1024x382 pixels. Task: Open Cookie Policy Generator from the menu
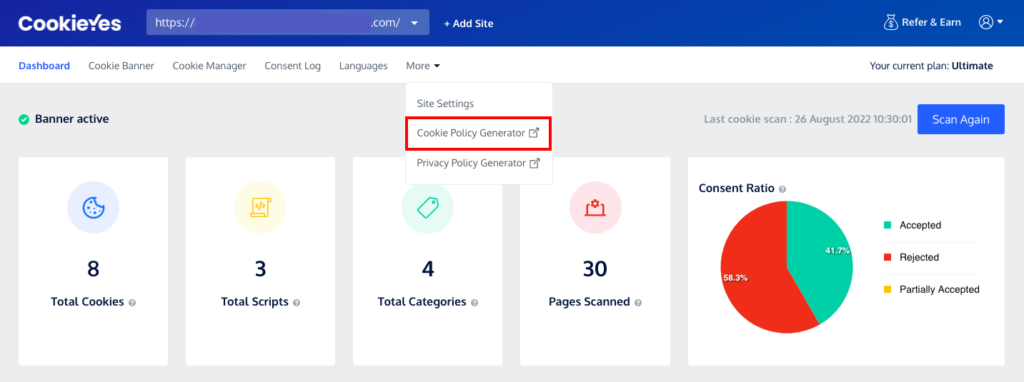tap(478, 133)
